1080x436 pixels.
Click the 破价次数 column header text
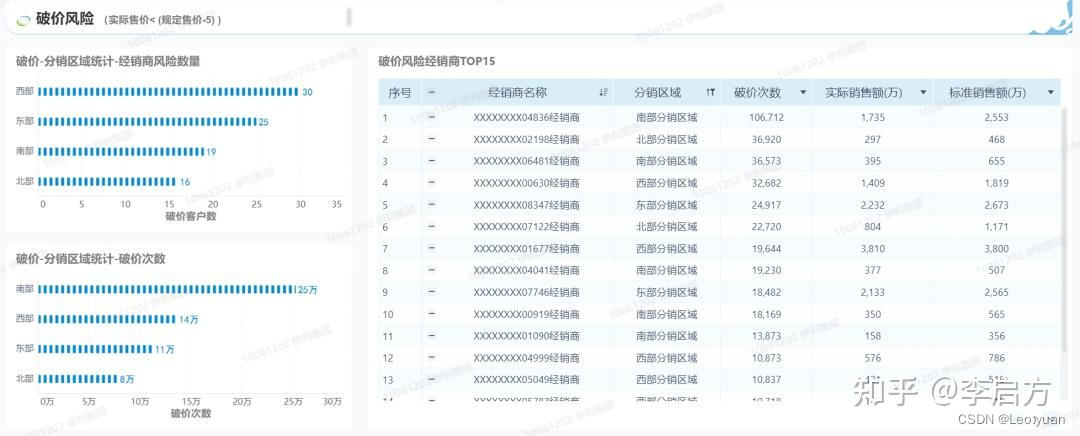point(758,93)
